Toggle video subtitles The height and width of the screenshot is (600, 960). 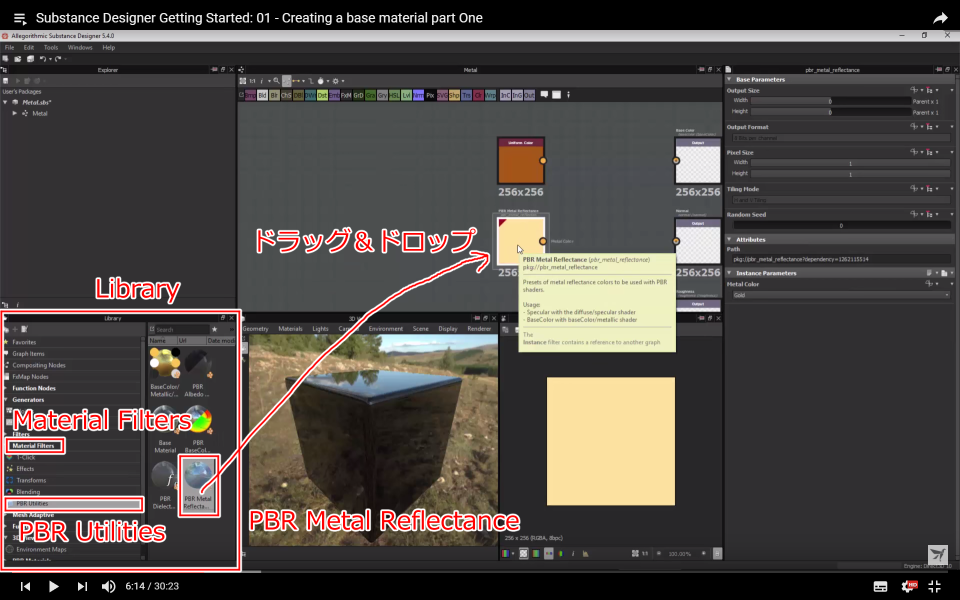(880, 587)
